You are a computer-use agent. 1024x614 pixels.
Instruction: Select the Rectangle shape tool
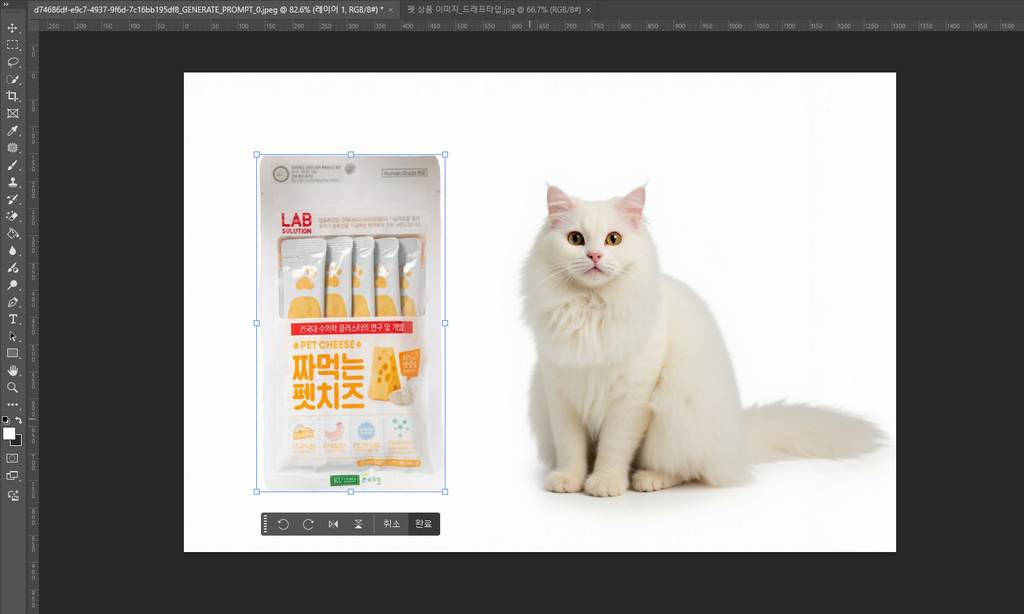click(12, 353)
